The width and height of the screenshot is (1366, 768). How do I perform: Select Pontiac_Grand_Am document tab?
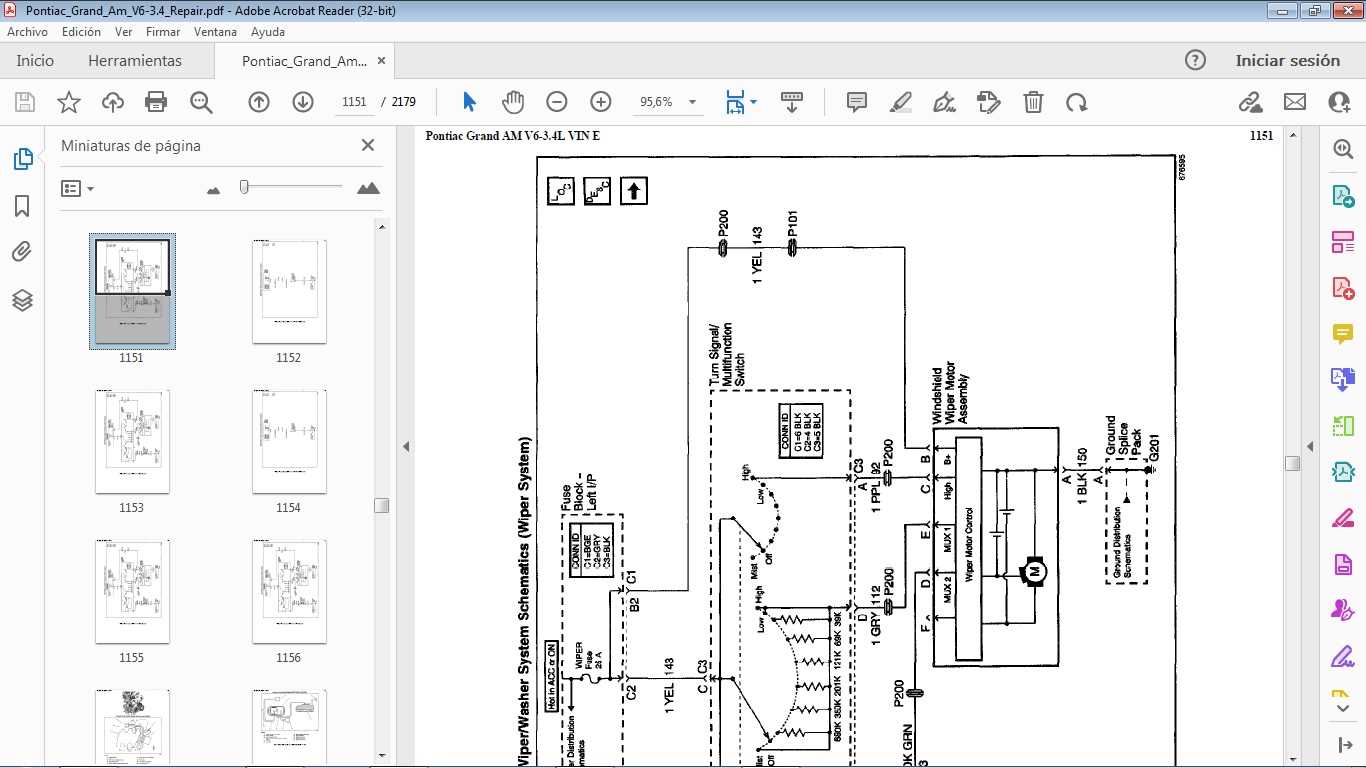point(304,60)
